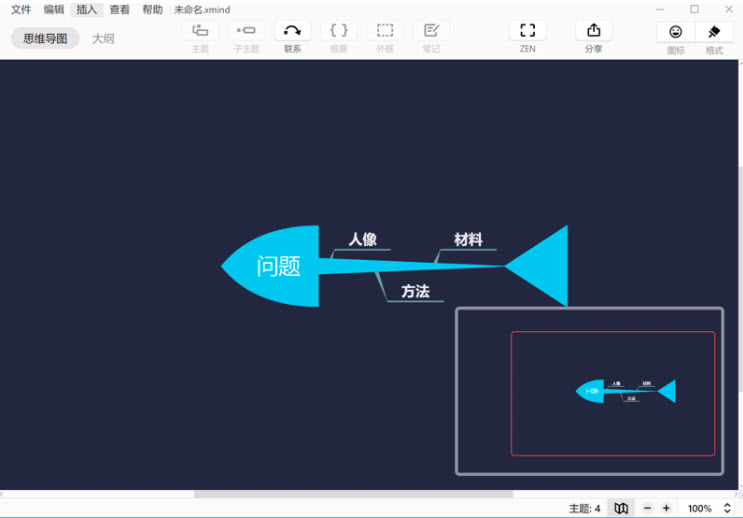
Task: Open the 分享 share icon
Action: tap(593, 31)
